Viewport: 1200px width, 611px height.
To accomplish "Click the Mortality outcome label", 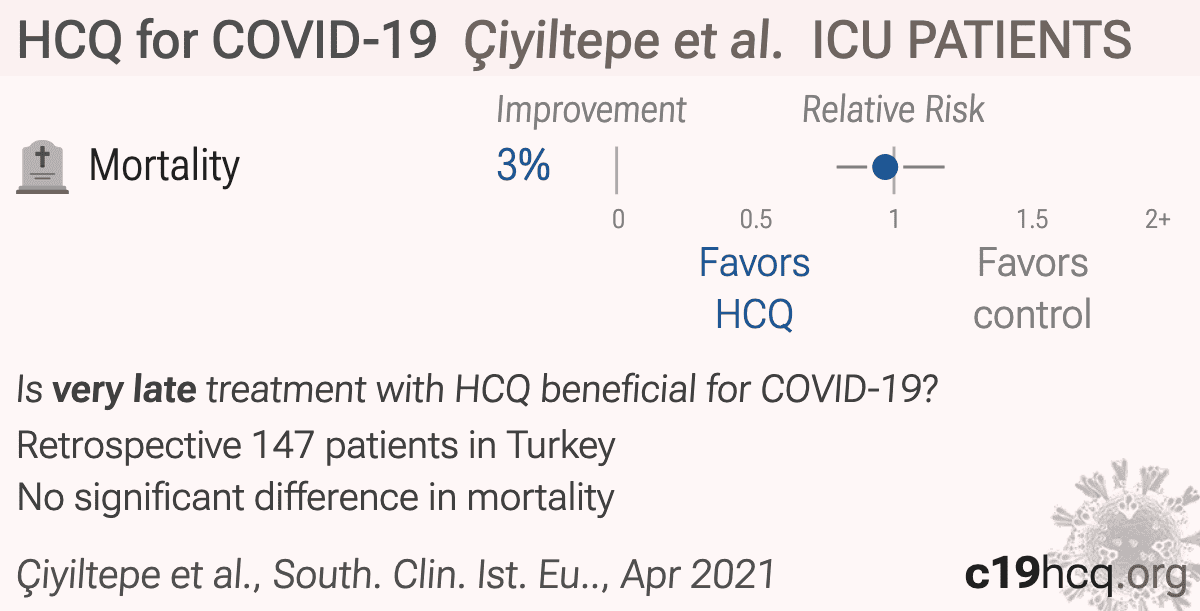I will (165, 166).
